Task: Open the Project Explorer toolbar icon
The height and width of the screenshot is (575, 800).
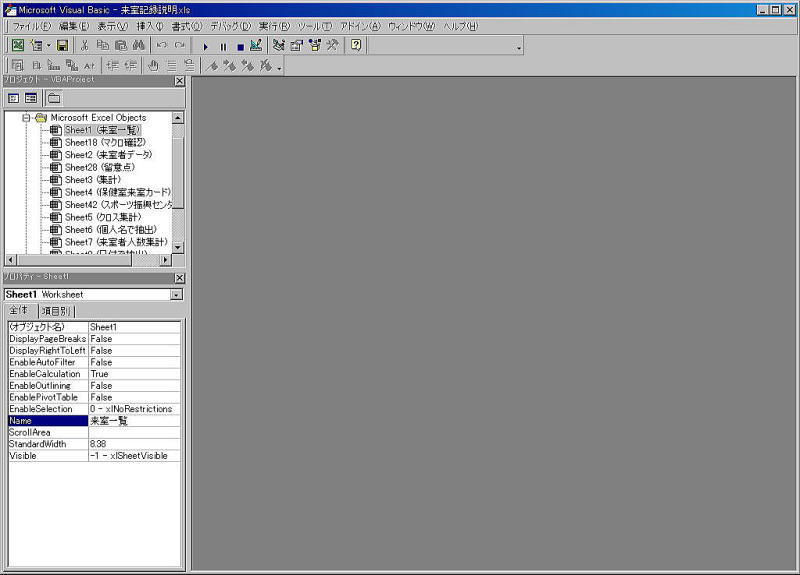Action: click(x=279, y=45)
